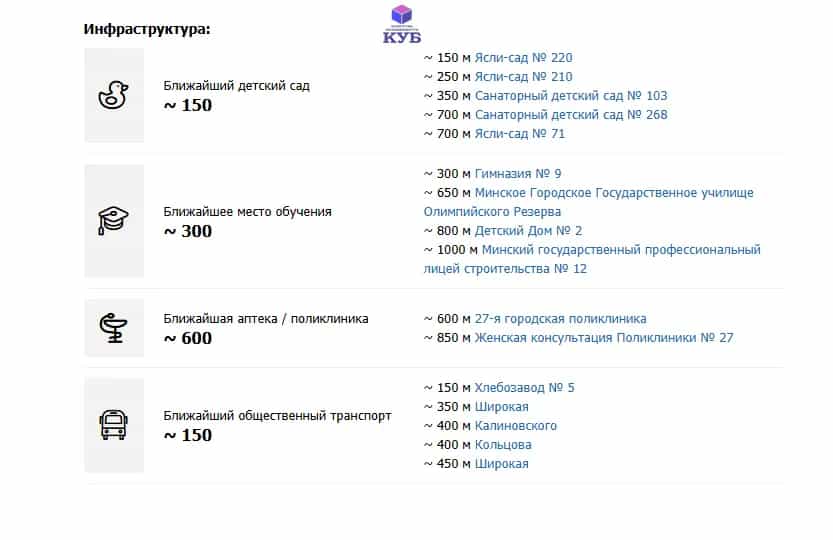833x540 pixels.
Task: Open the Хлебозавод № 5 stop link
Action: point(524,388)
